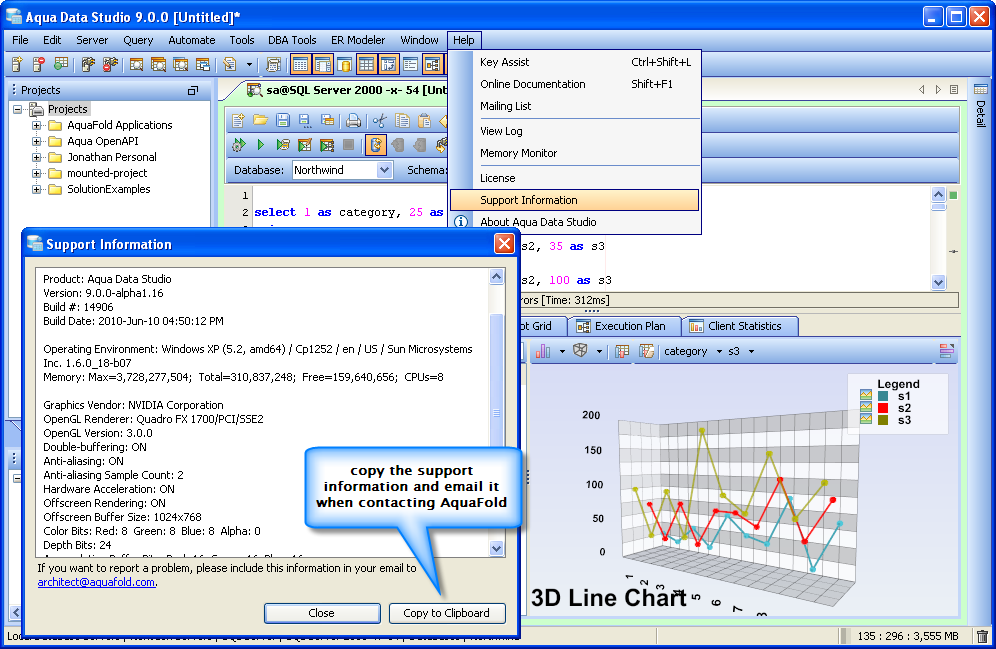The width and height of the screenshot is (996, 649).
Task: Toggle the second highlighted panel view button
Action: (x=323, y=64)
